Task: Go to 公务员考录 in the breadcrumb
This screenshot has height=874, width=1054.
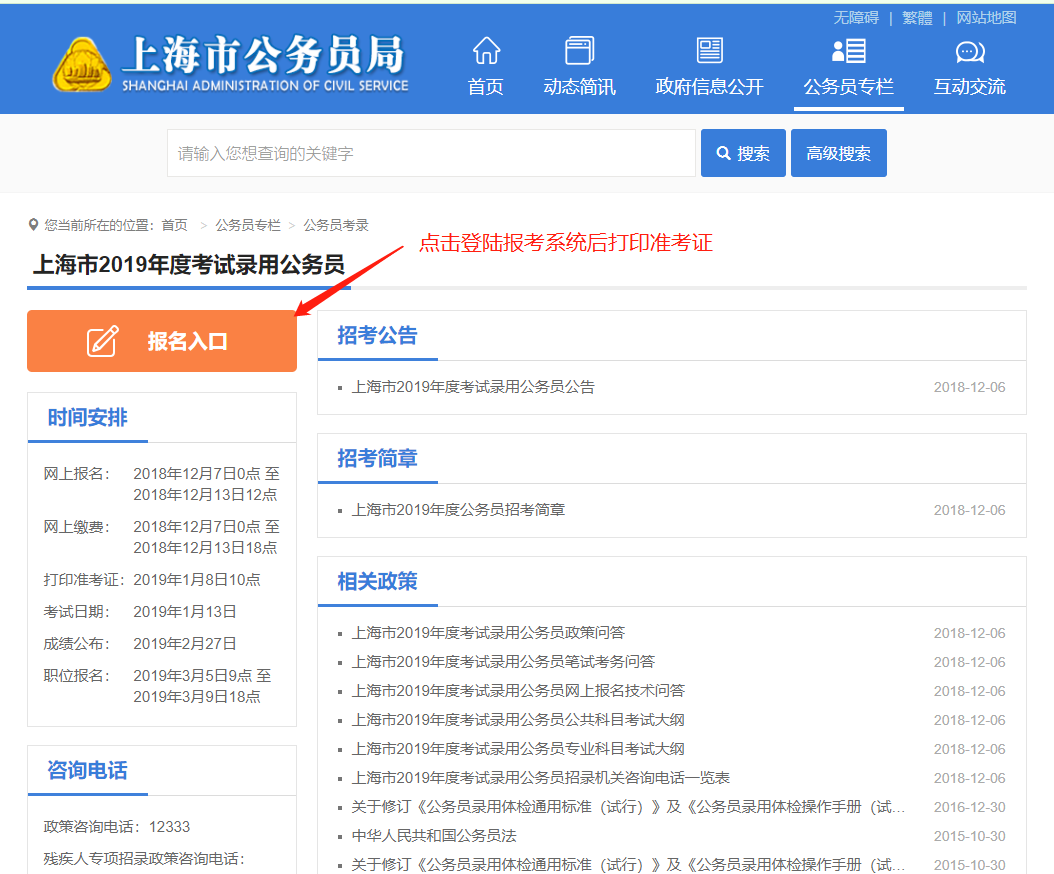Action: pyautogui.click(x=335, y=225)
